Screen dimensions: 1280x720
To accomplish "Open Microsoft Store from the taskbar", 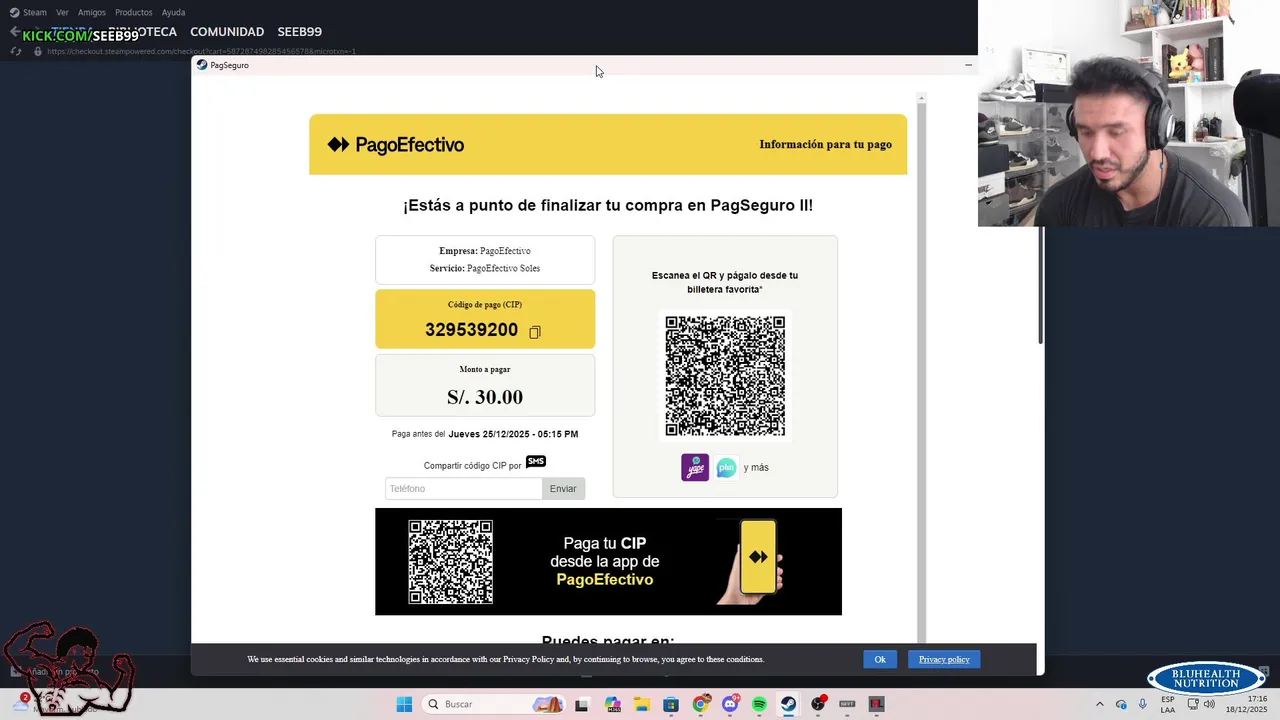I will (671, 704).
